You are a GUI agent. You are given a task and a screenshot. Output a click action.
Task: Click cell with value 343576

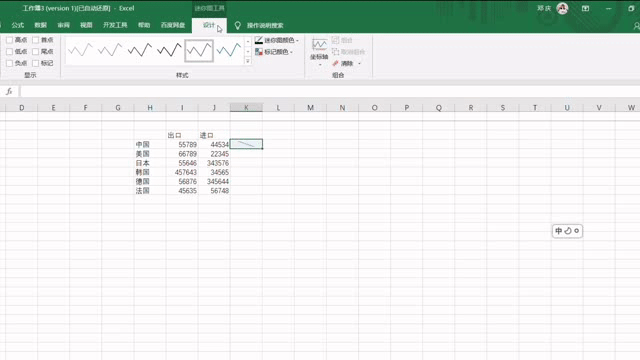tap(214, 163)
